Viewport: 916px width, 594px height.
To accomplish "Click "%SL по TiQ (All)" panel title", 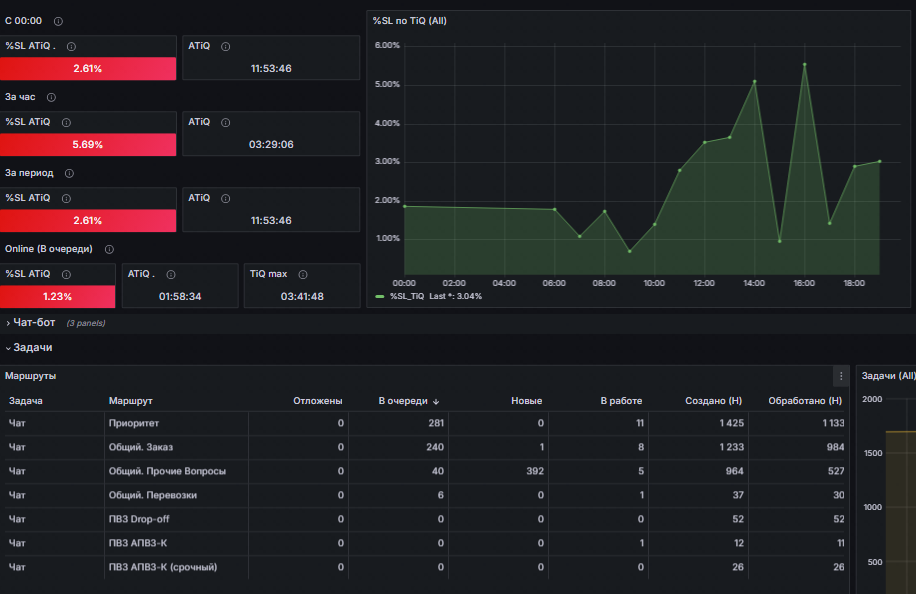I will pyautogui.click(x=409, y=21).
